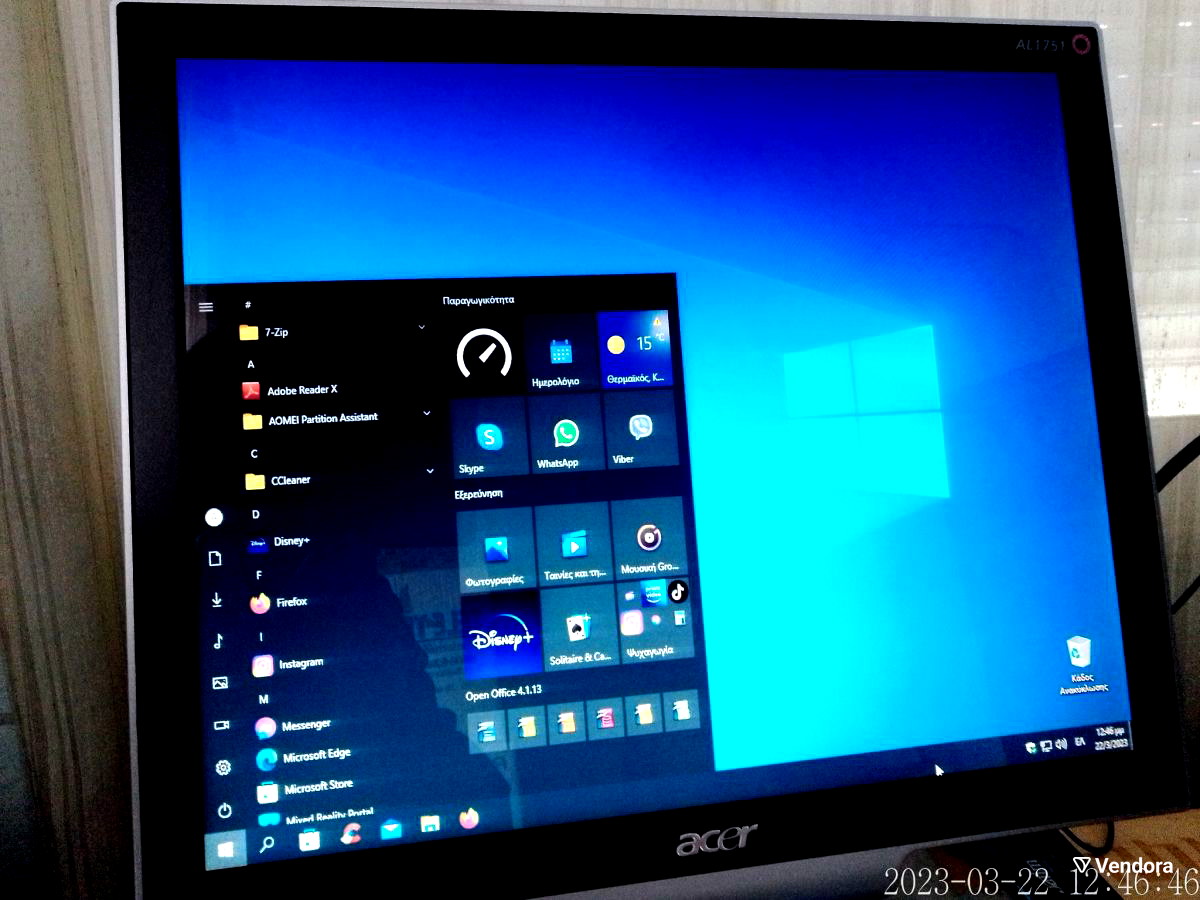This screenshot has width=1200, height=900.
Task: Click the Open Office 4.1.13 group title
Action: pyautogui.click(x=503, y=691)
